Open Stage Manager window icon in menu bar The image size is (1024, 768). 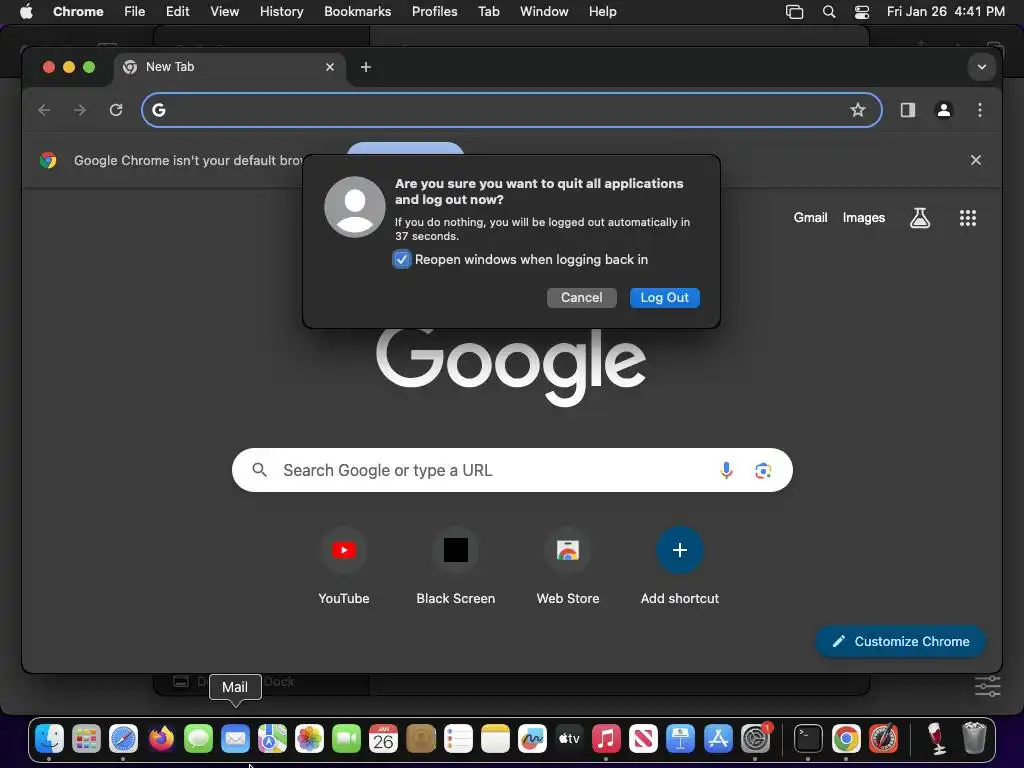pos(794,12)
